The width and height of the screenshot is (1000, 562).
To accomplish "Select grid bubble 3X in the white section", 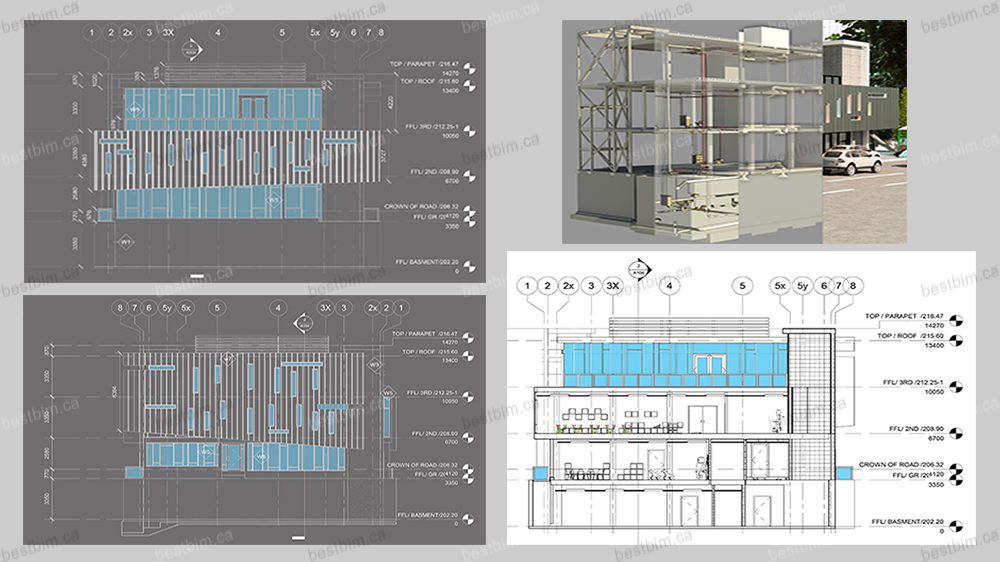I will [x=612, y=286].
